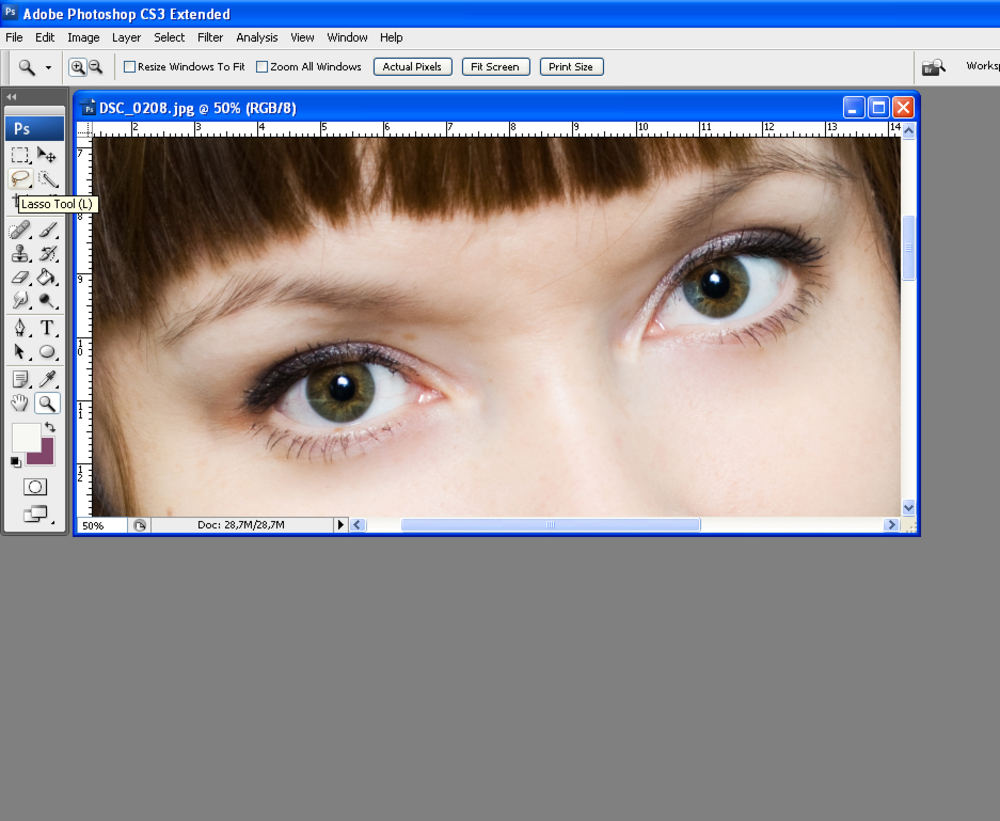
Task: Click the Fit Screen button
Action: pos(495,67)
